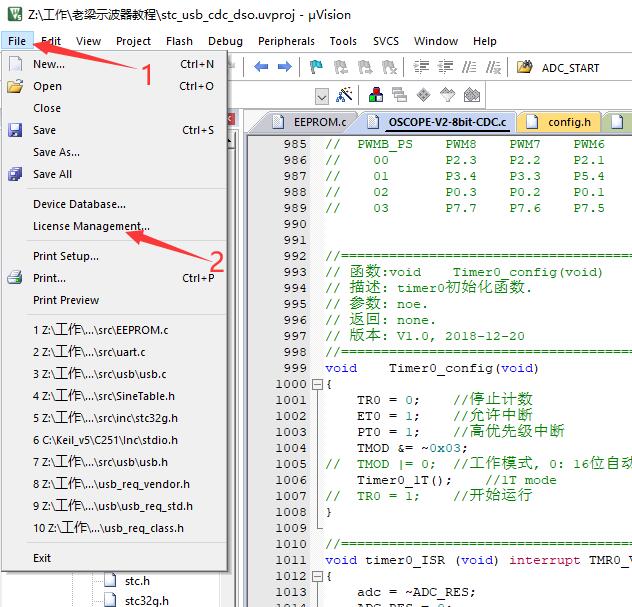Choose Open in the File menu
Image resolution: width=632 pixels, height=607 pixels.
[114, 86]
